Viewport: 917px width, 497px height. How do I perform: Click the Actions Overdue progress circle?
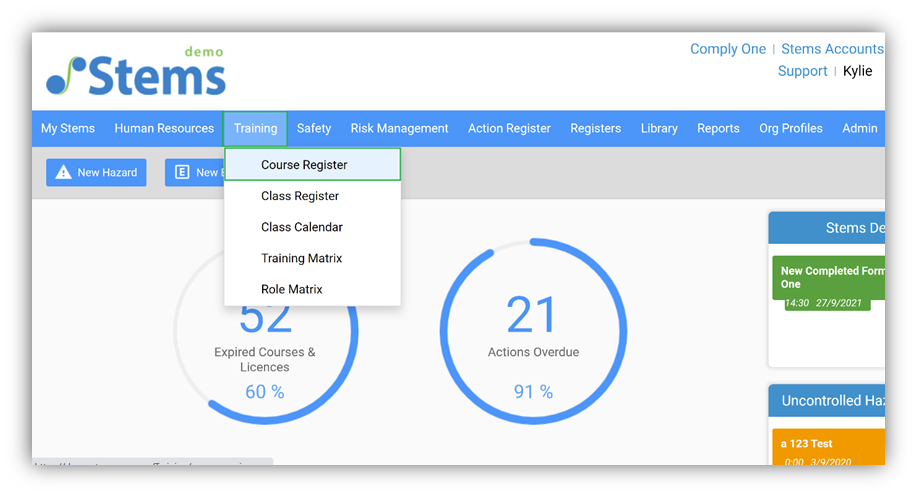tap(533, 331)
